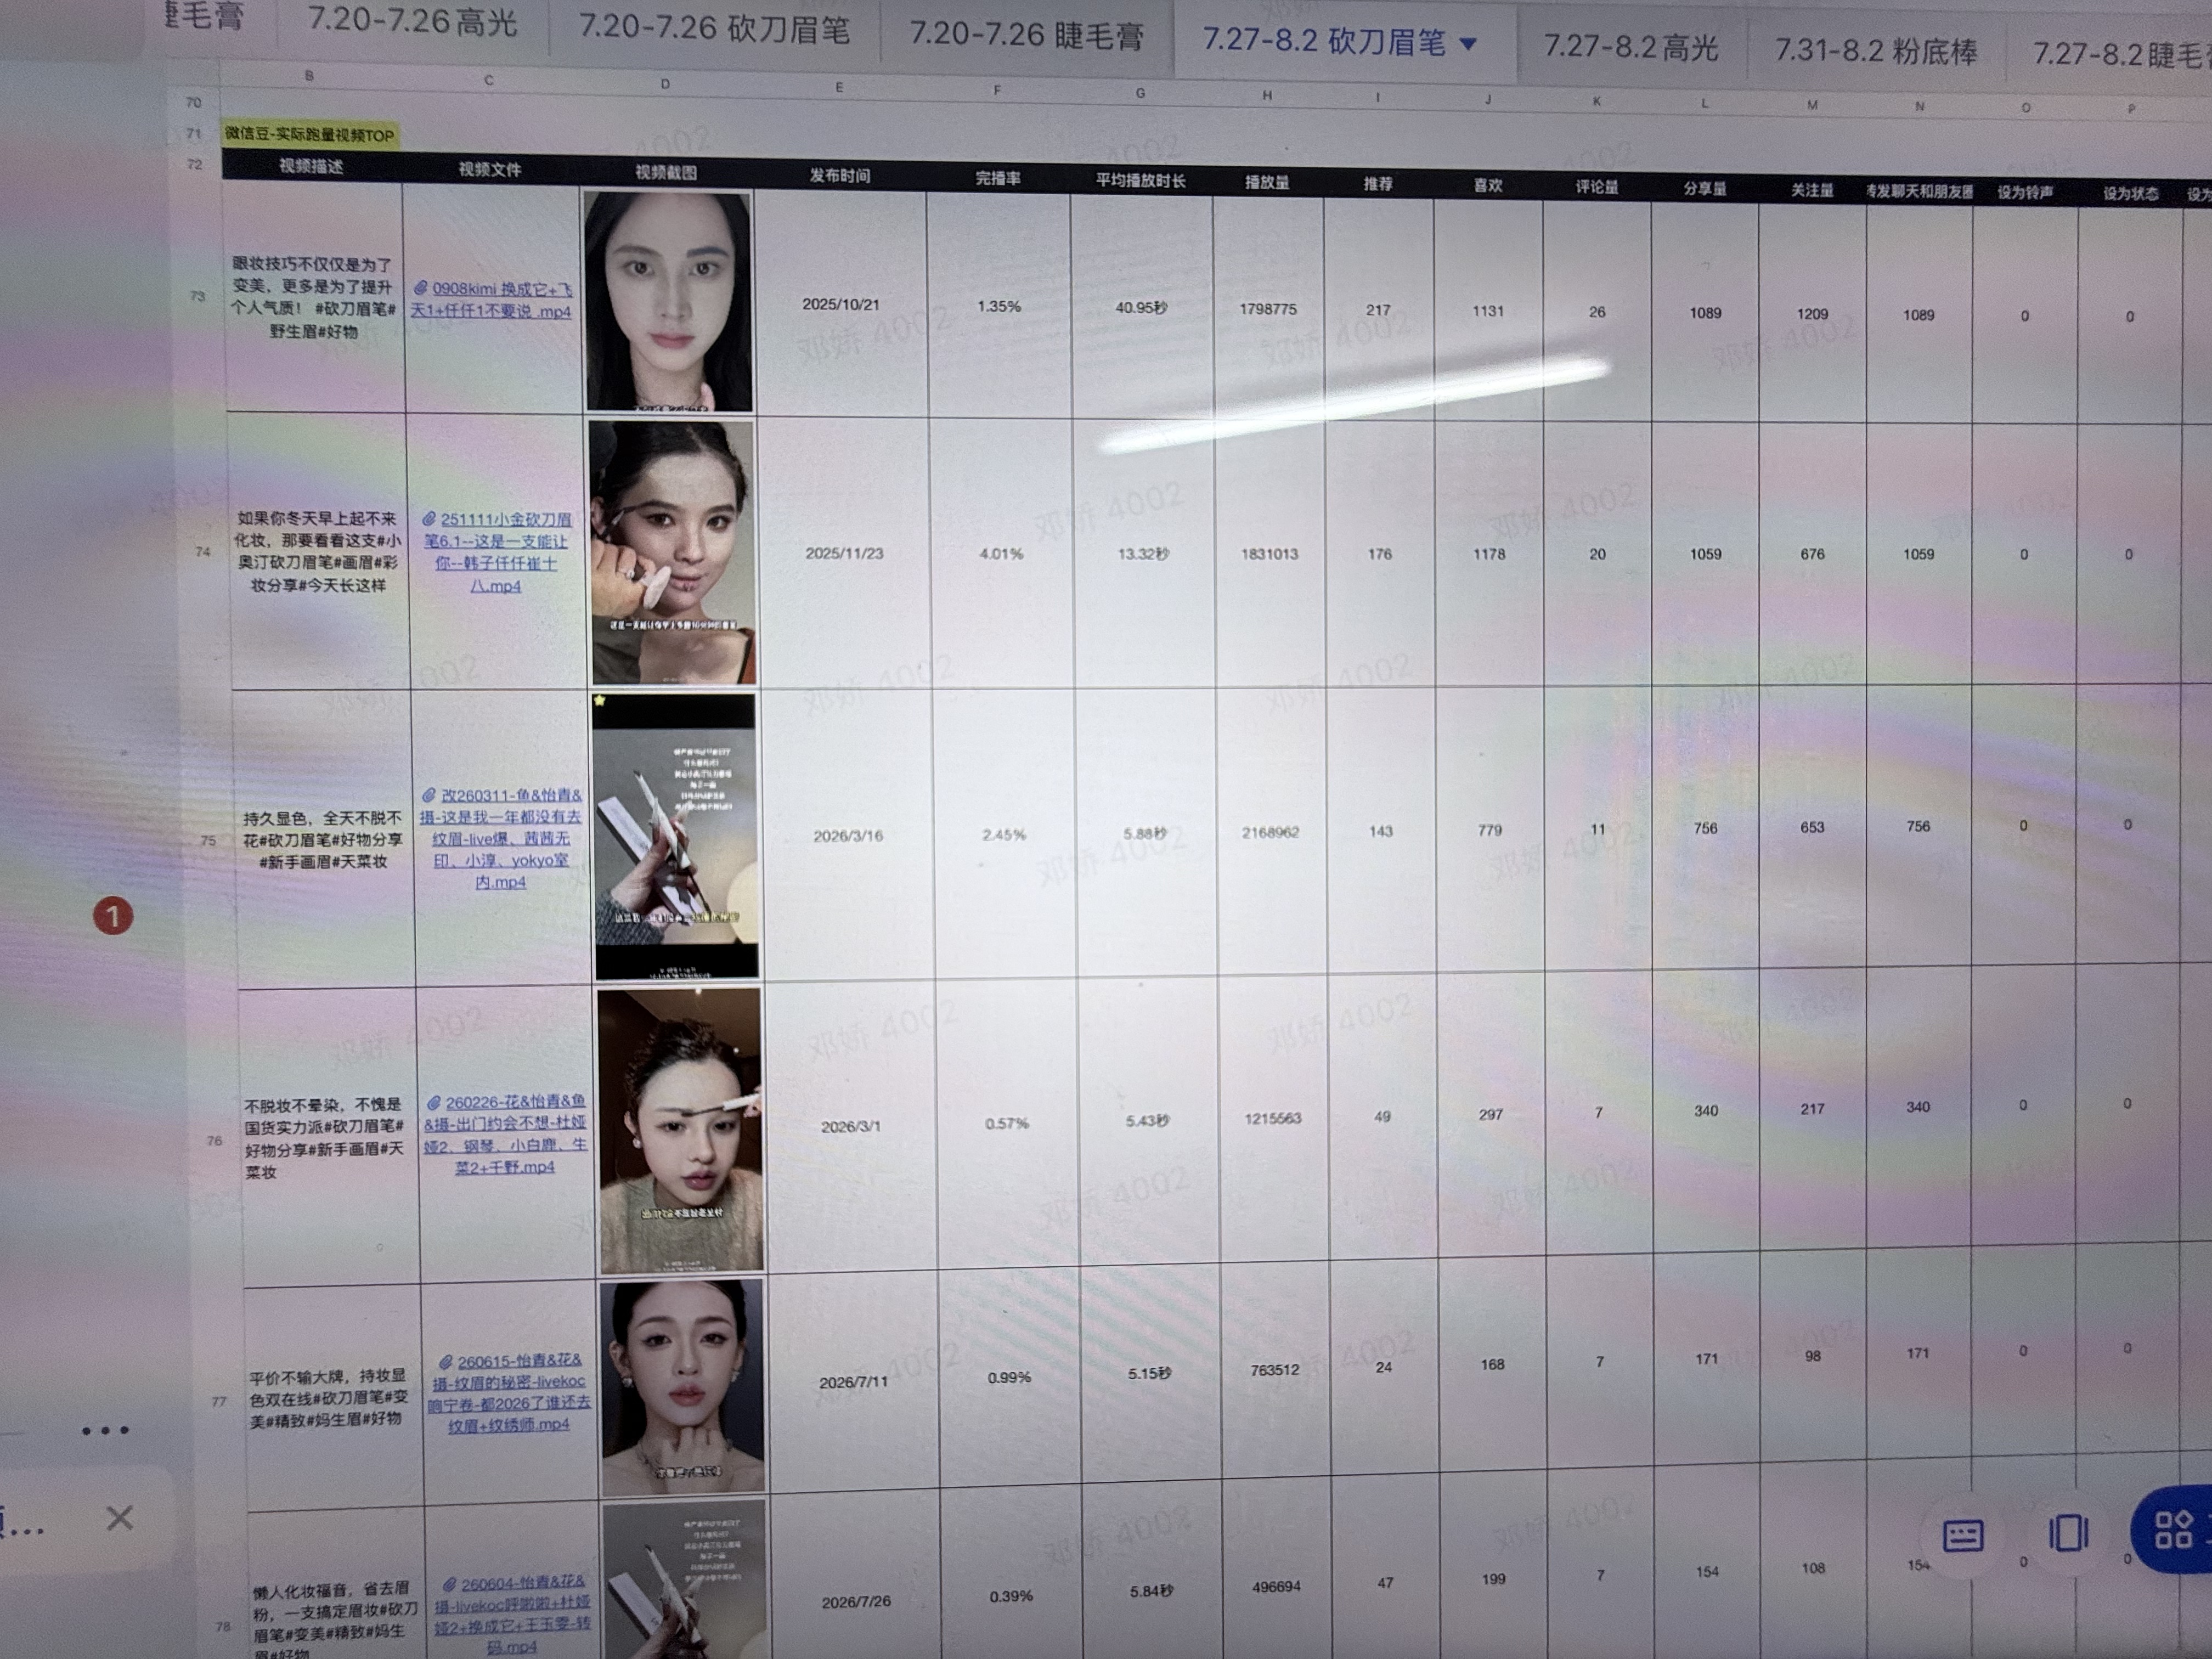Select the 微信豆-实际跑量视频TOP title cell

pyautogui.click(x=310, y=135)
